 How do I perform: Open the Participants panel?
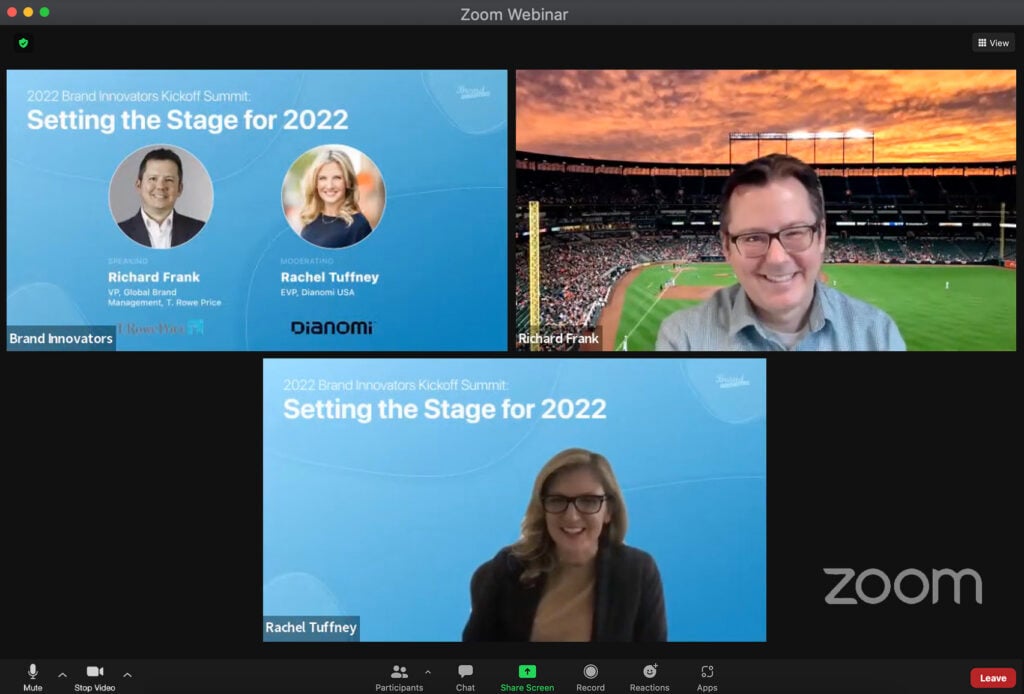coord(399,675)
